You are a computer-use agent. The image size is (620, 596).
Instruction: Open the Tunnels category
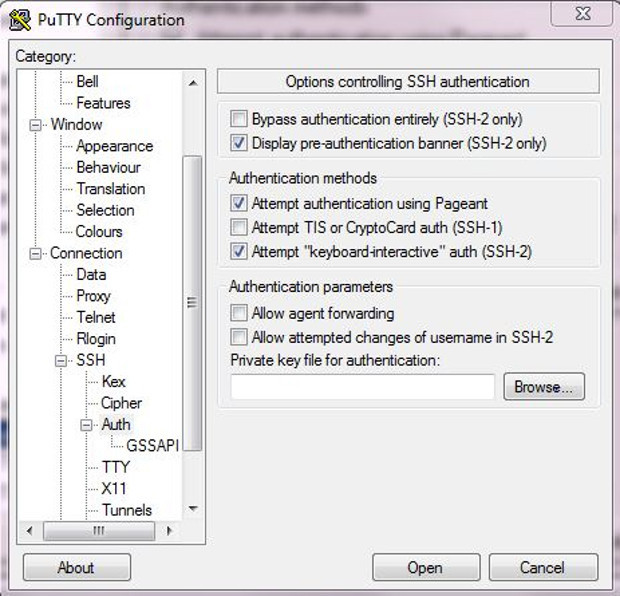(127, 510)
